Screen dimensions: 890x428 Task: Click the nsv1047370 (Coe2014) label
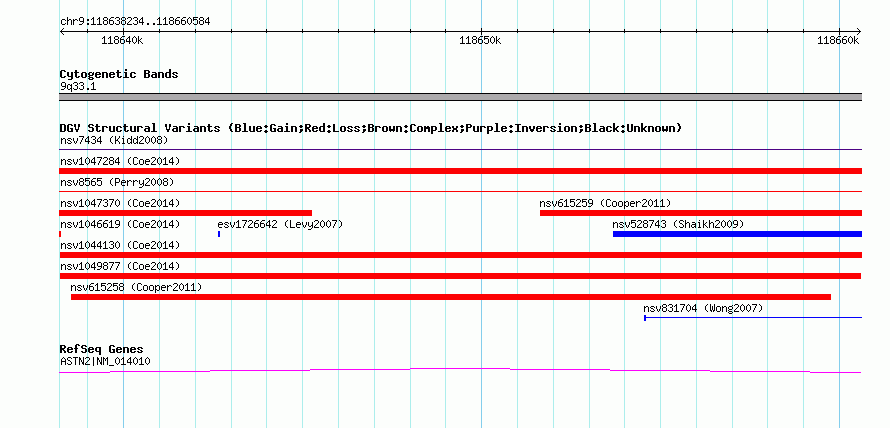click(x=120, y=203)
